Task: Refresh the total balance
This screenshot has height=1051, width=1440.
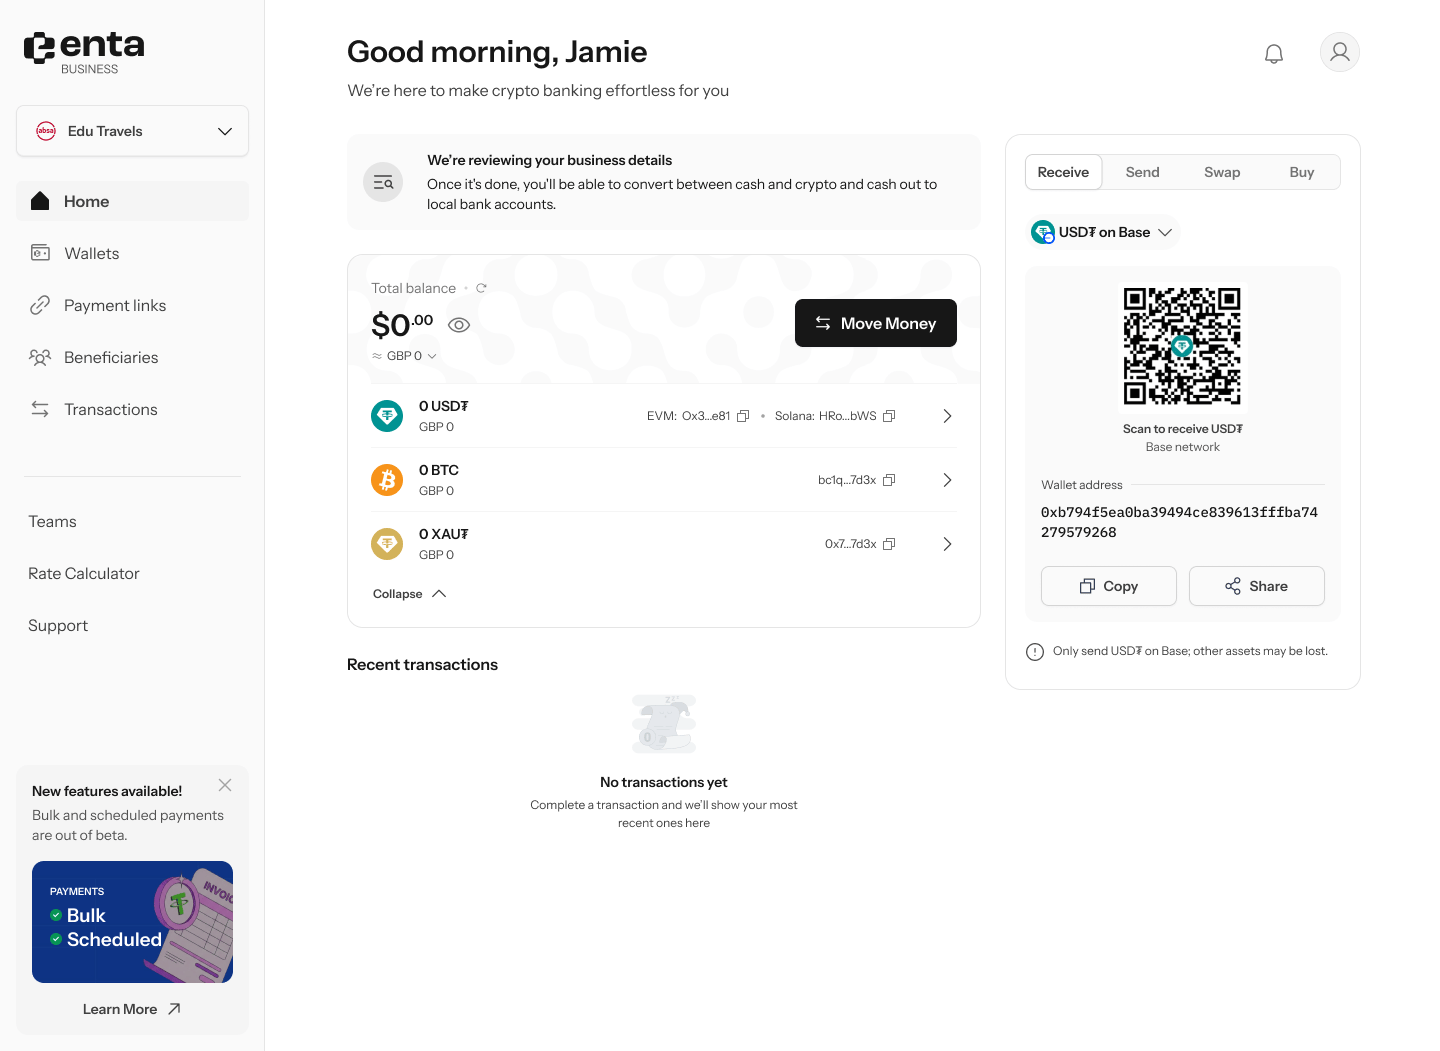Action: coord(481,288)
